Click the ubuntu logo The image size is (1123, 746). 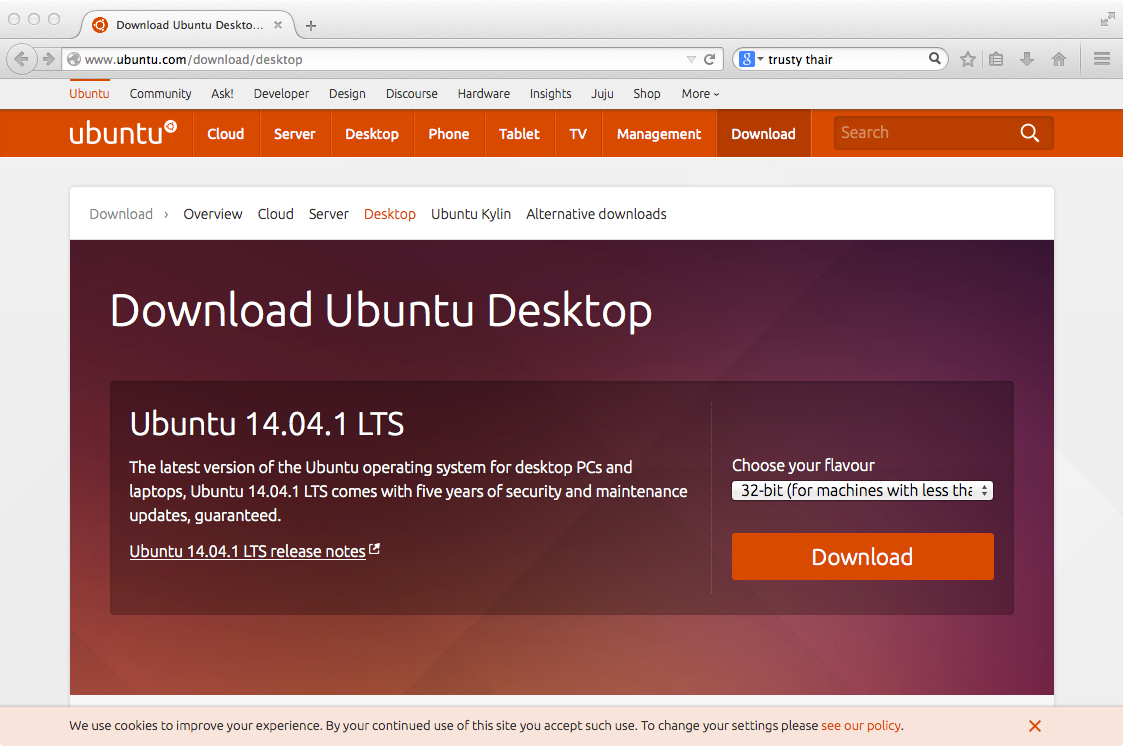click(123, 133)
